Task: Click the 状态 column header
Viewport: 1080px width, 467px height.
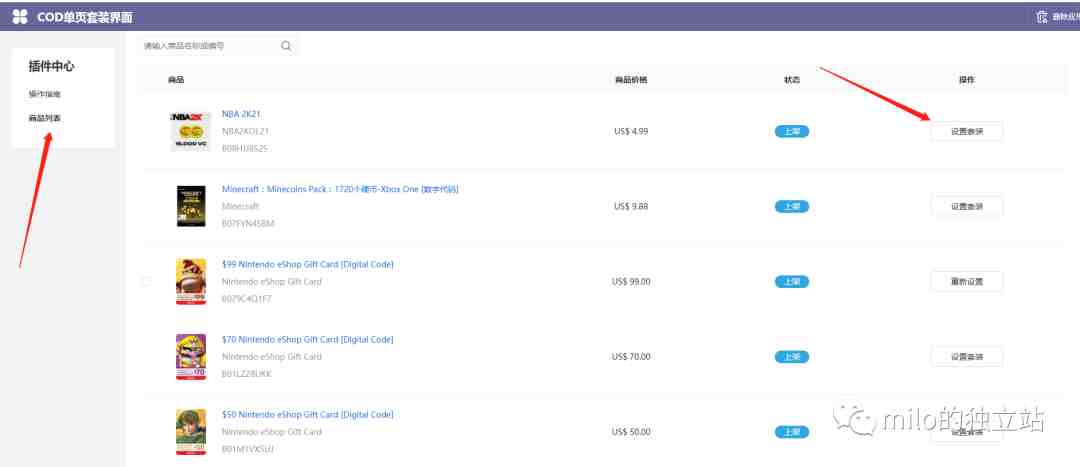Action: 792,80
